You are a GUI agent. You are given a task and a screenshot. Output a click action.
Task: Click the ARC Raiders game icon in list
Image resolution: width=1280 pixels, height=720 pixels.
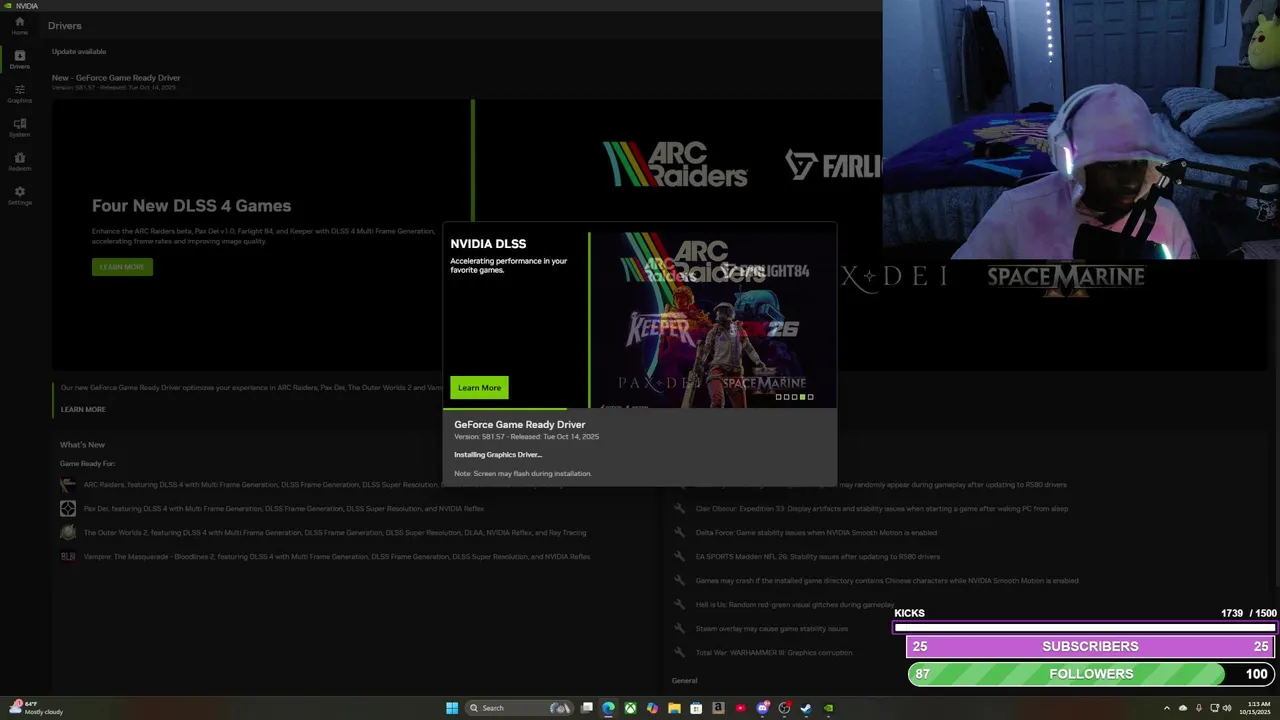(x=68, y=485)
